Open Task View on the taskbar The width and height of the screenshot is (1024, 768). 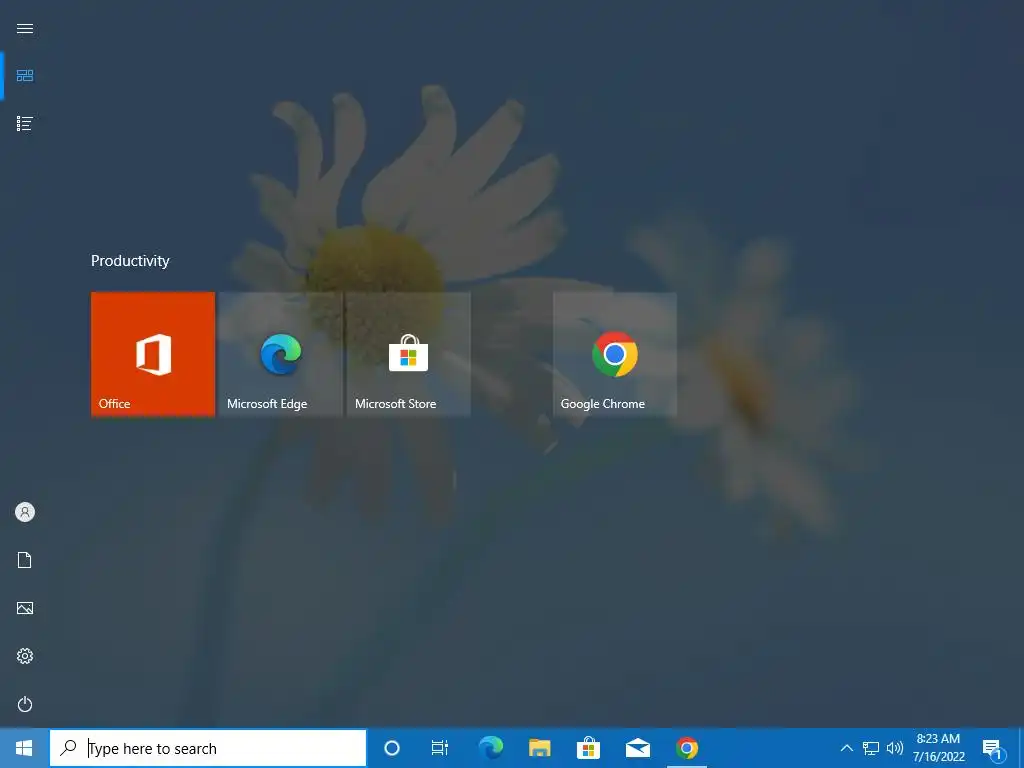pos(440,748)
